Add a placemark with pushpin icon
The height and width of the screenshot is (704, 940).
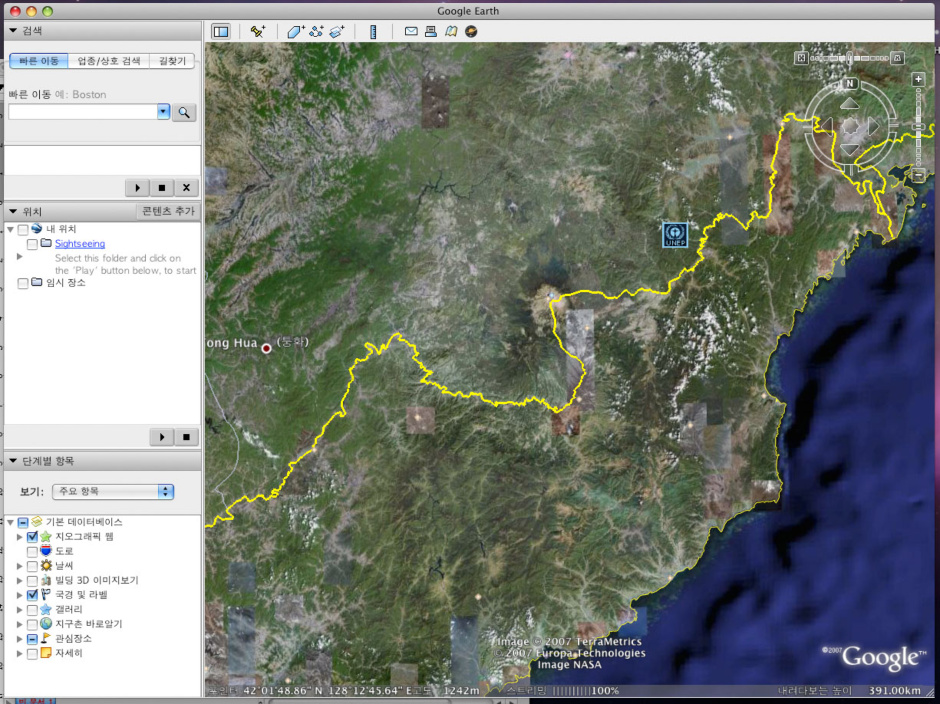click(258, 31)
